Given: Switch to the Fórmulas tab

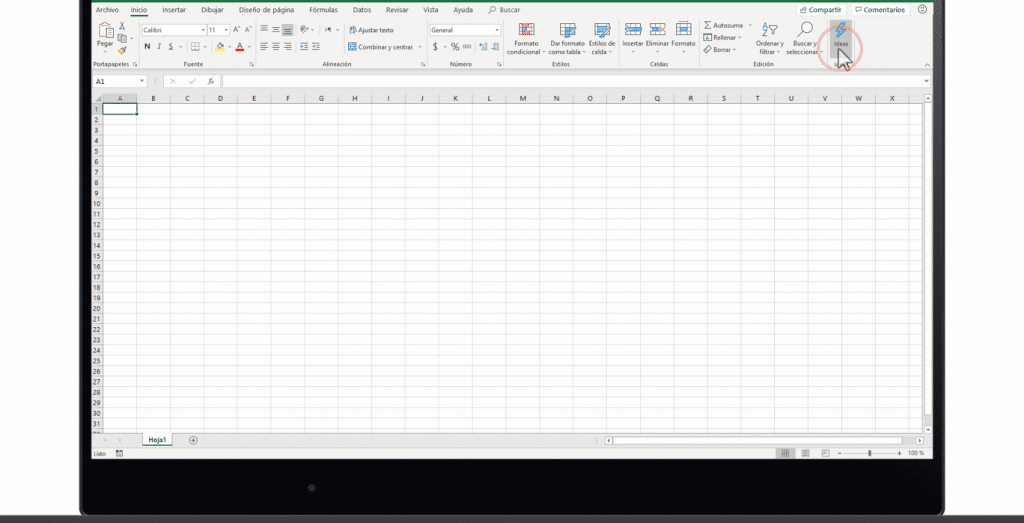Looking at the screenshot, I should [x=323, y=10].
